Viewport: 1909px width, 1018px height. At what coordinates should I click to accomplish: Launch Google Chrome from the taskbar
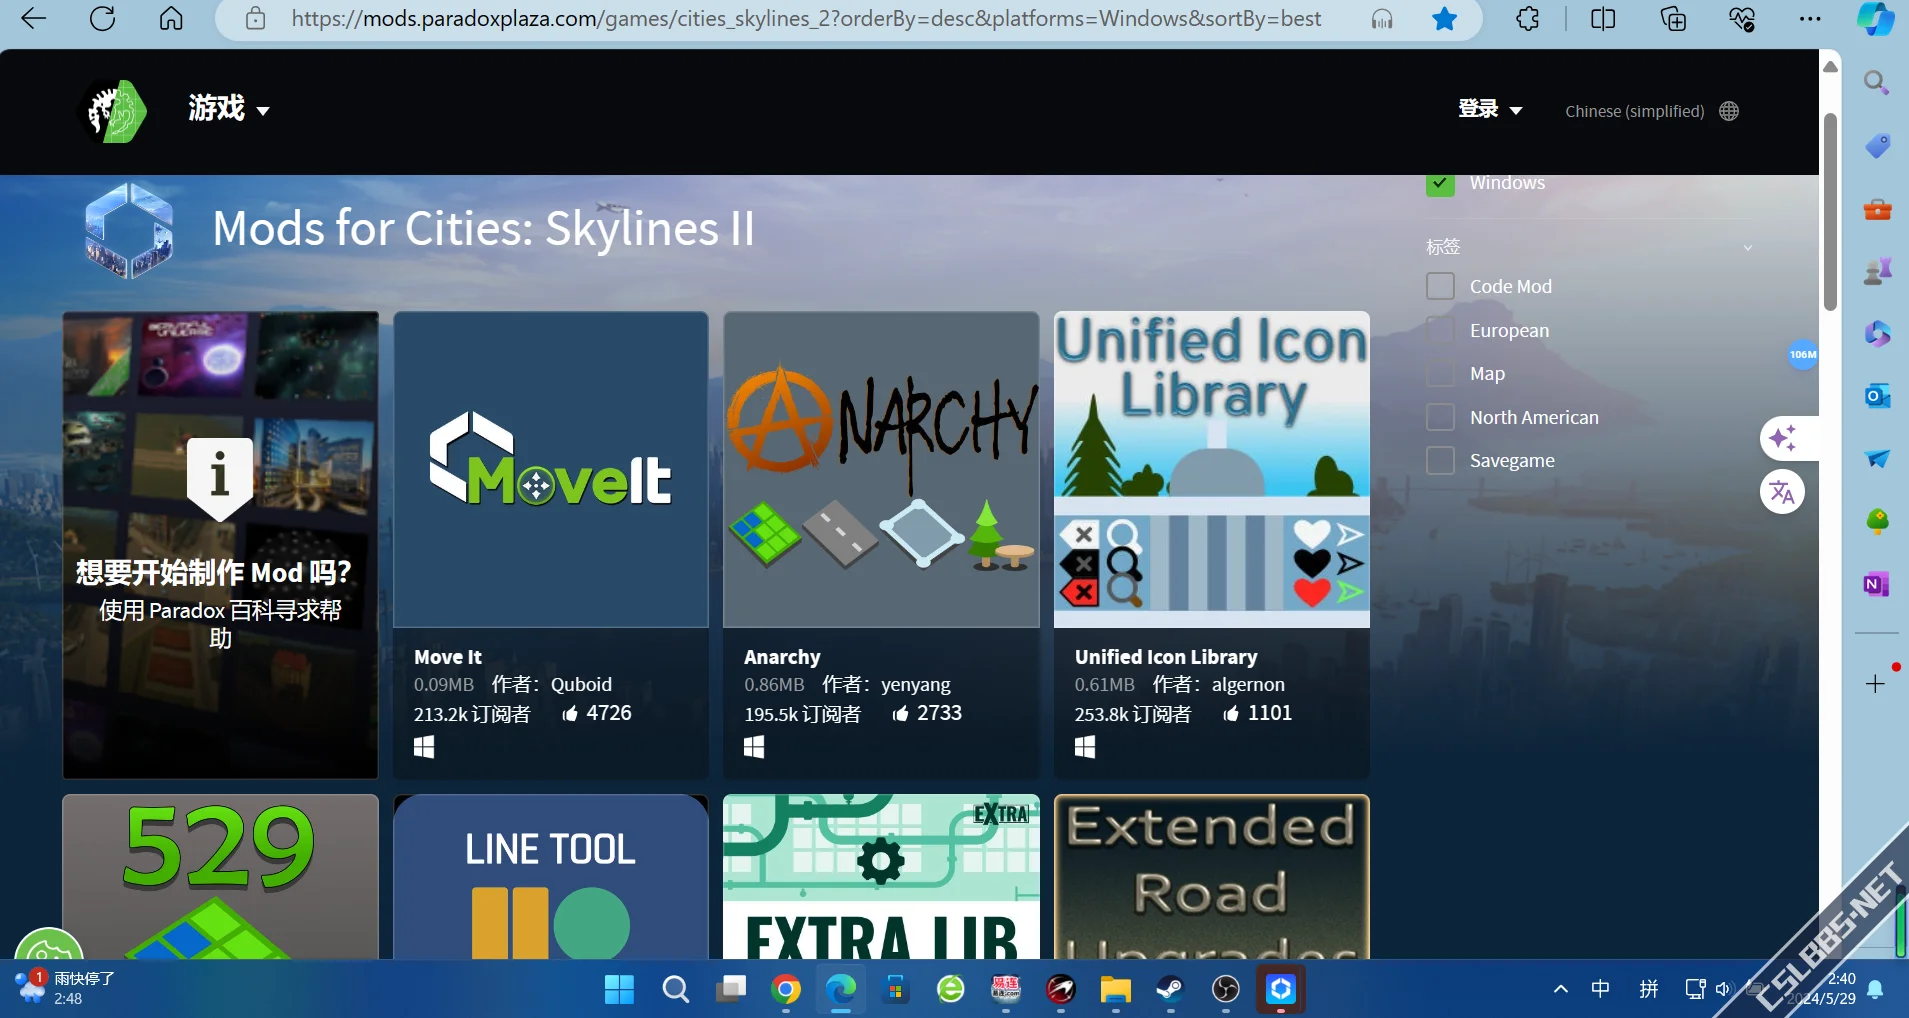coord(786,990)
